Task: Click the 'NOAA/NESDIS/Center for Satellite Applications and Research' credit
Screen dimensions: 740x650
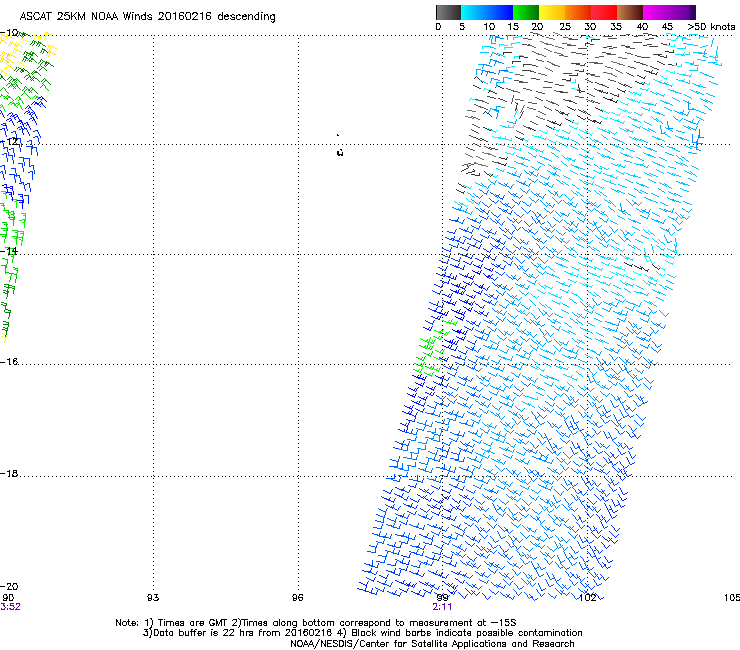Action: click(x=432, y=644)
